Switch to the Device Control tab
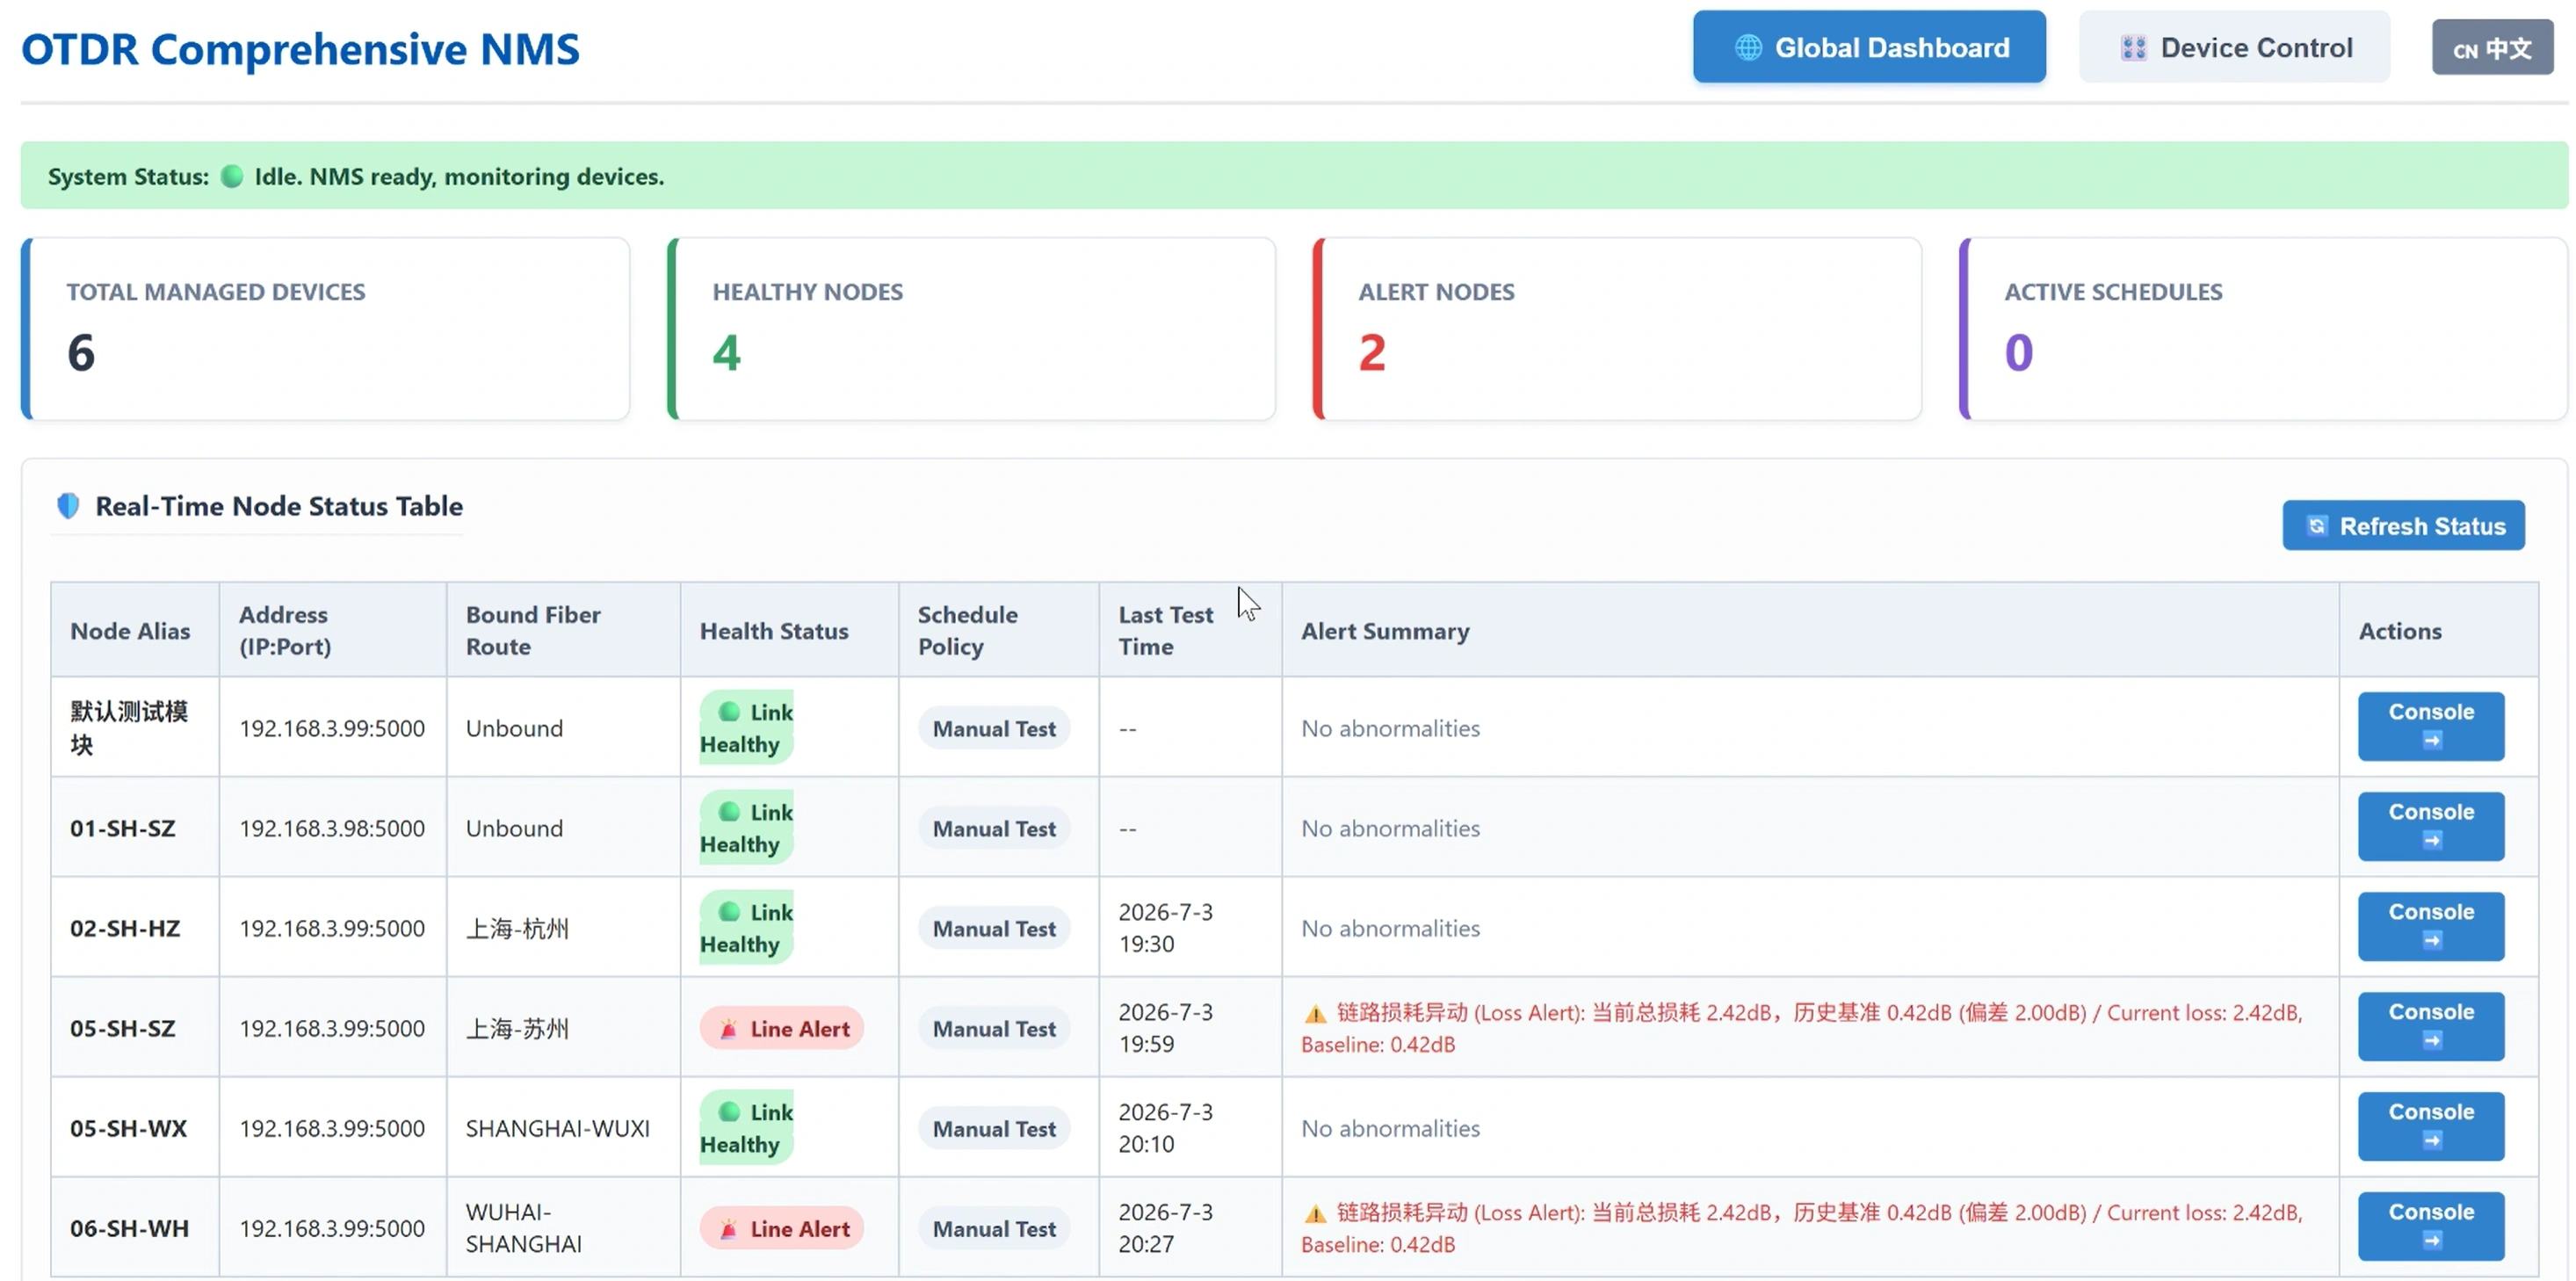The height and width of the screenshot is (1281, 2576). [x=2234, y=47]
